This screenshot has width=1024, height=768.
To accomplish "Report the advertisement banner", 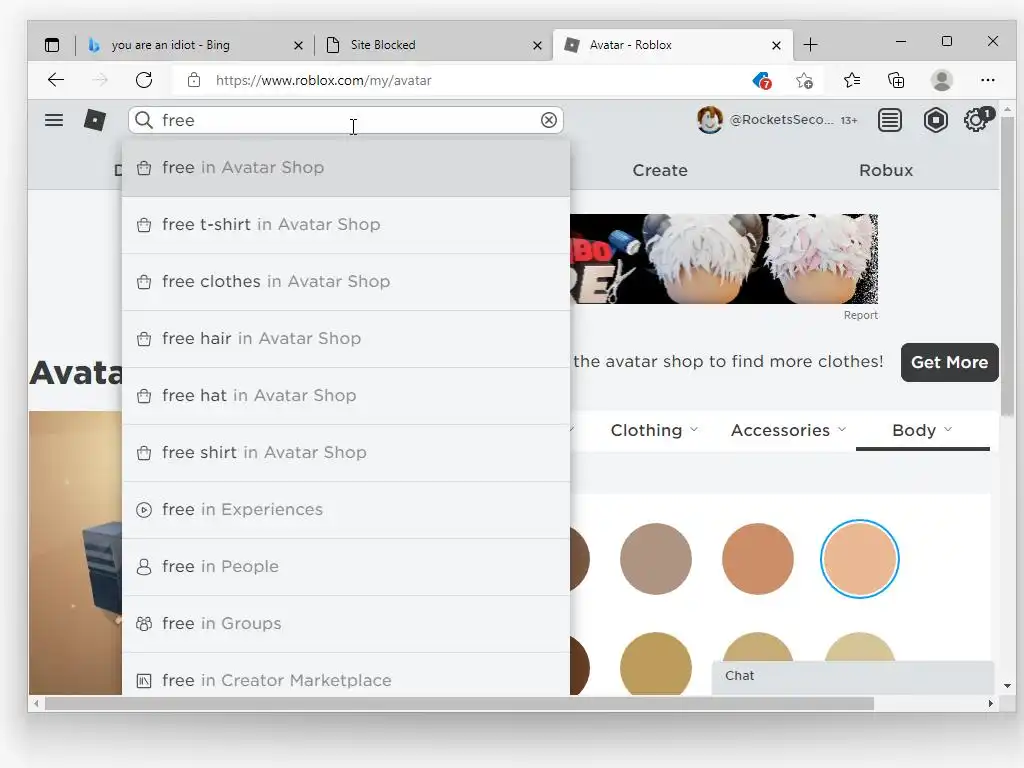I will [860, 315].
